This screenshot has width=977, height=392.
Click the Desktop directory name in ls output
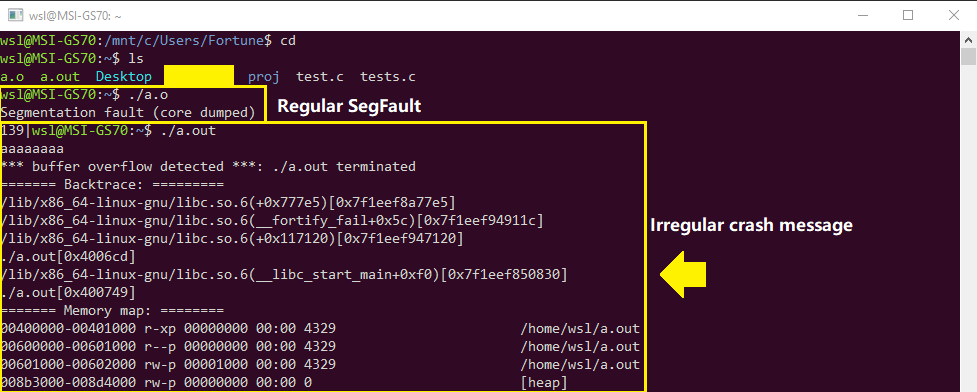123,77
